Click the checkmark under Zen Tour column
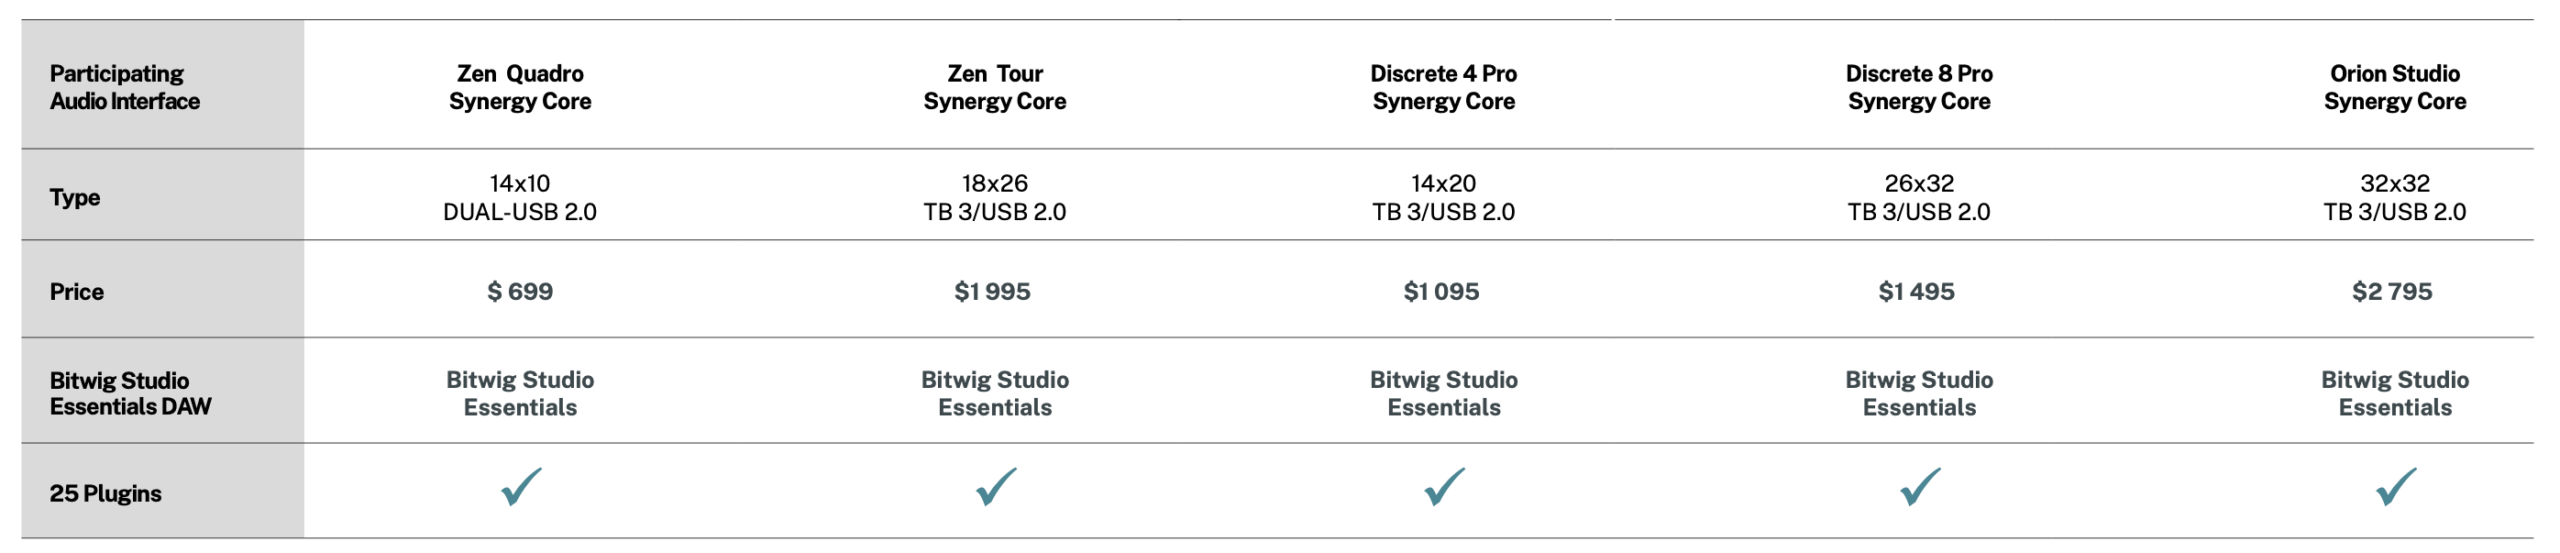The width and height of the screenshot is (2560, 553). point(995,488)
